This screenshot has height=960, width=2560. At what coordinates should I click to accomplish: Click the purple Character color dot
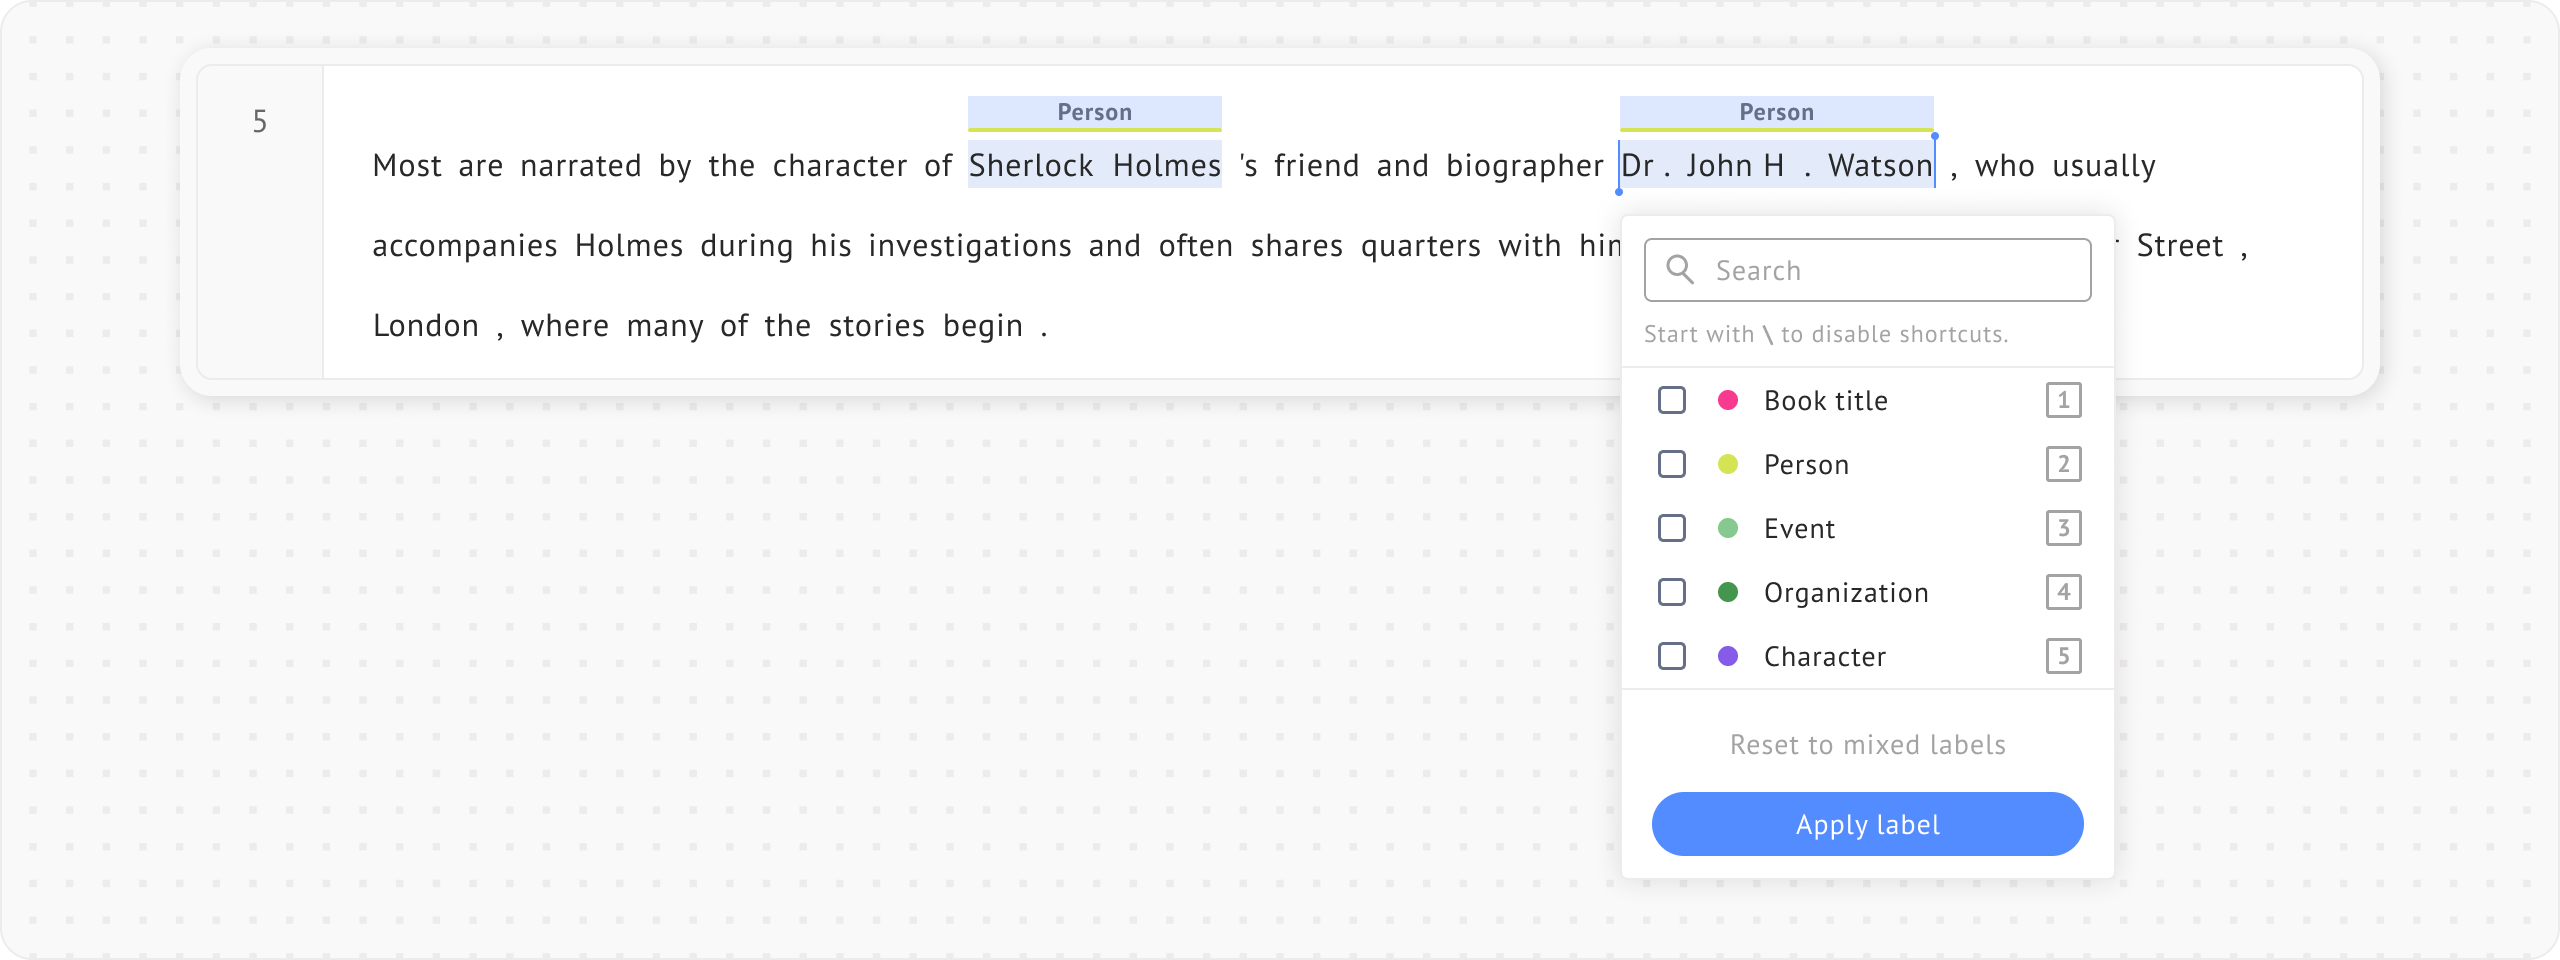tap(1728, 656)
